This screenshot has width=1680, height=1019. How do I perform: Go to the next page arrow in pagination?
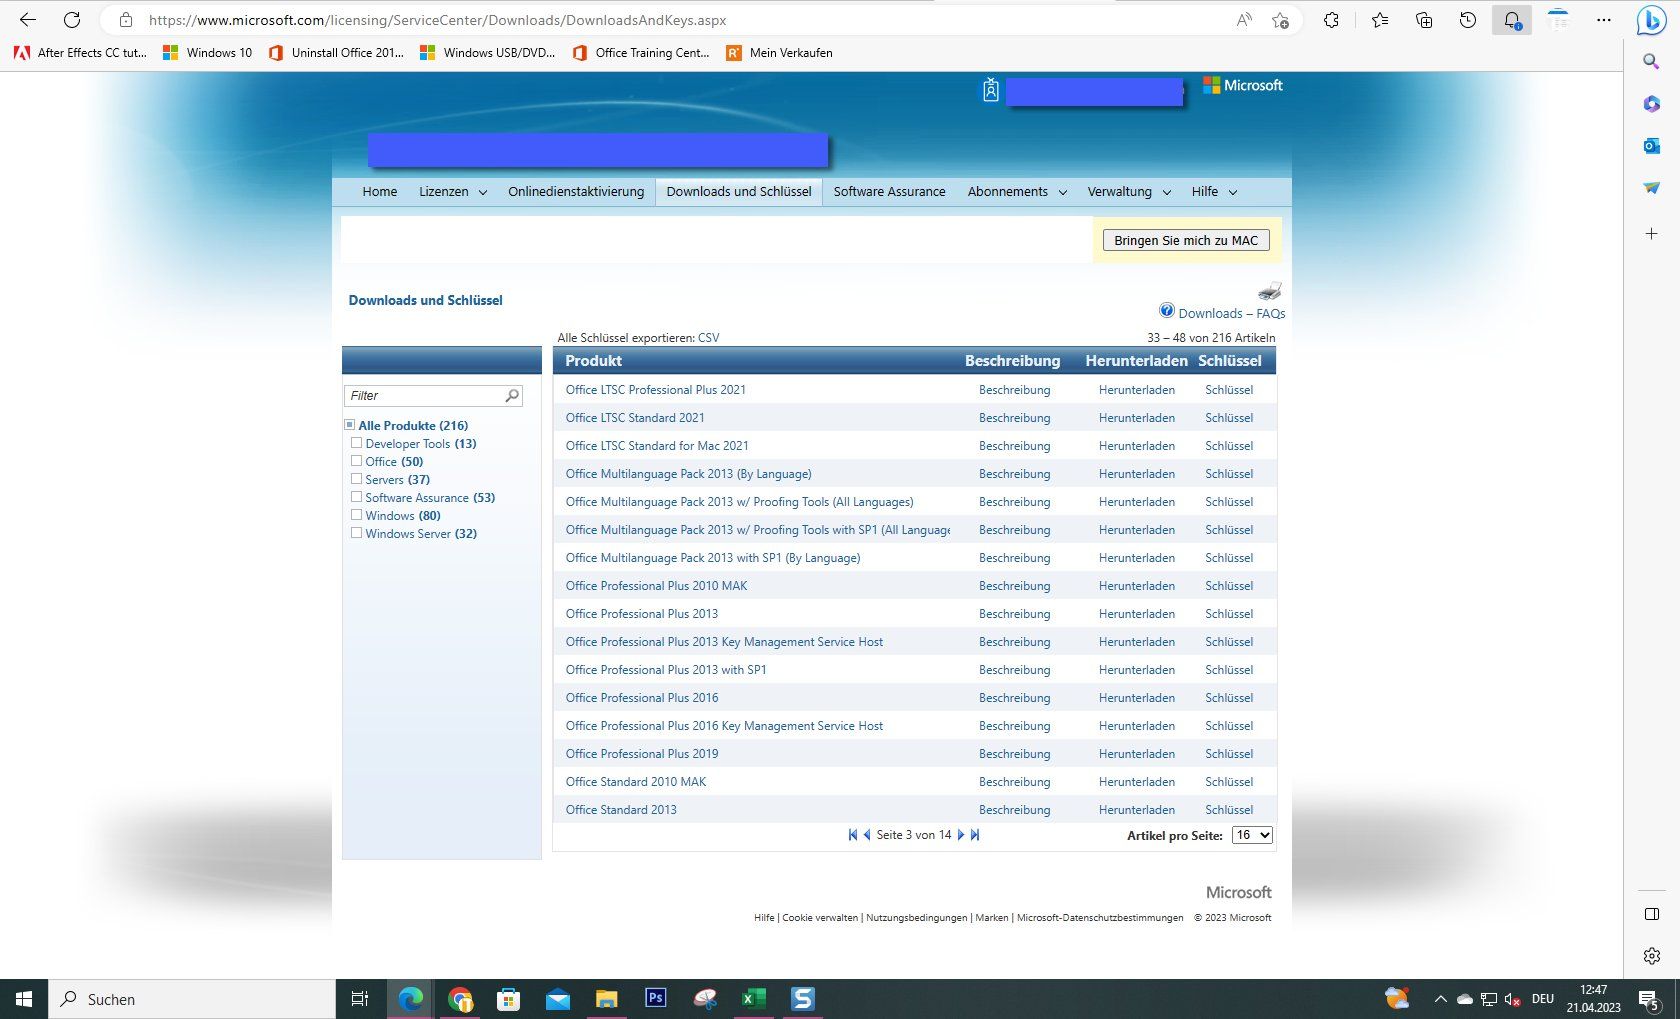point(961,835)
